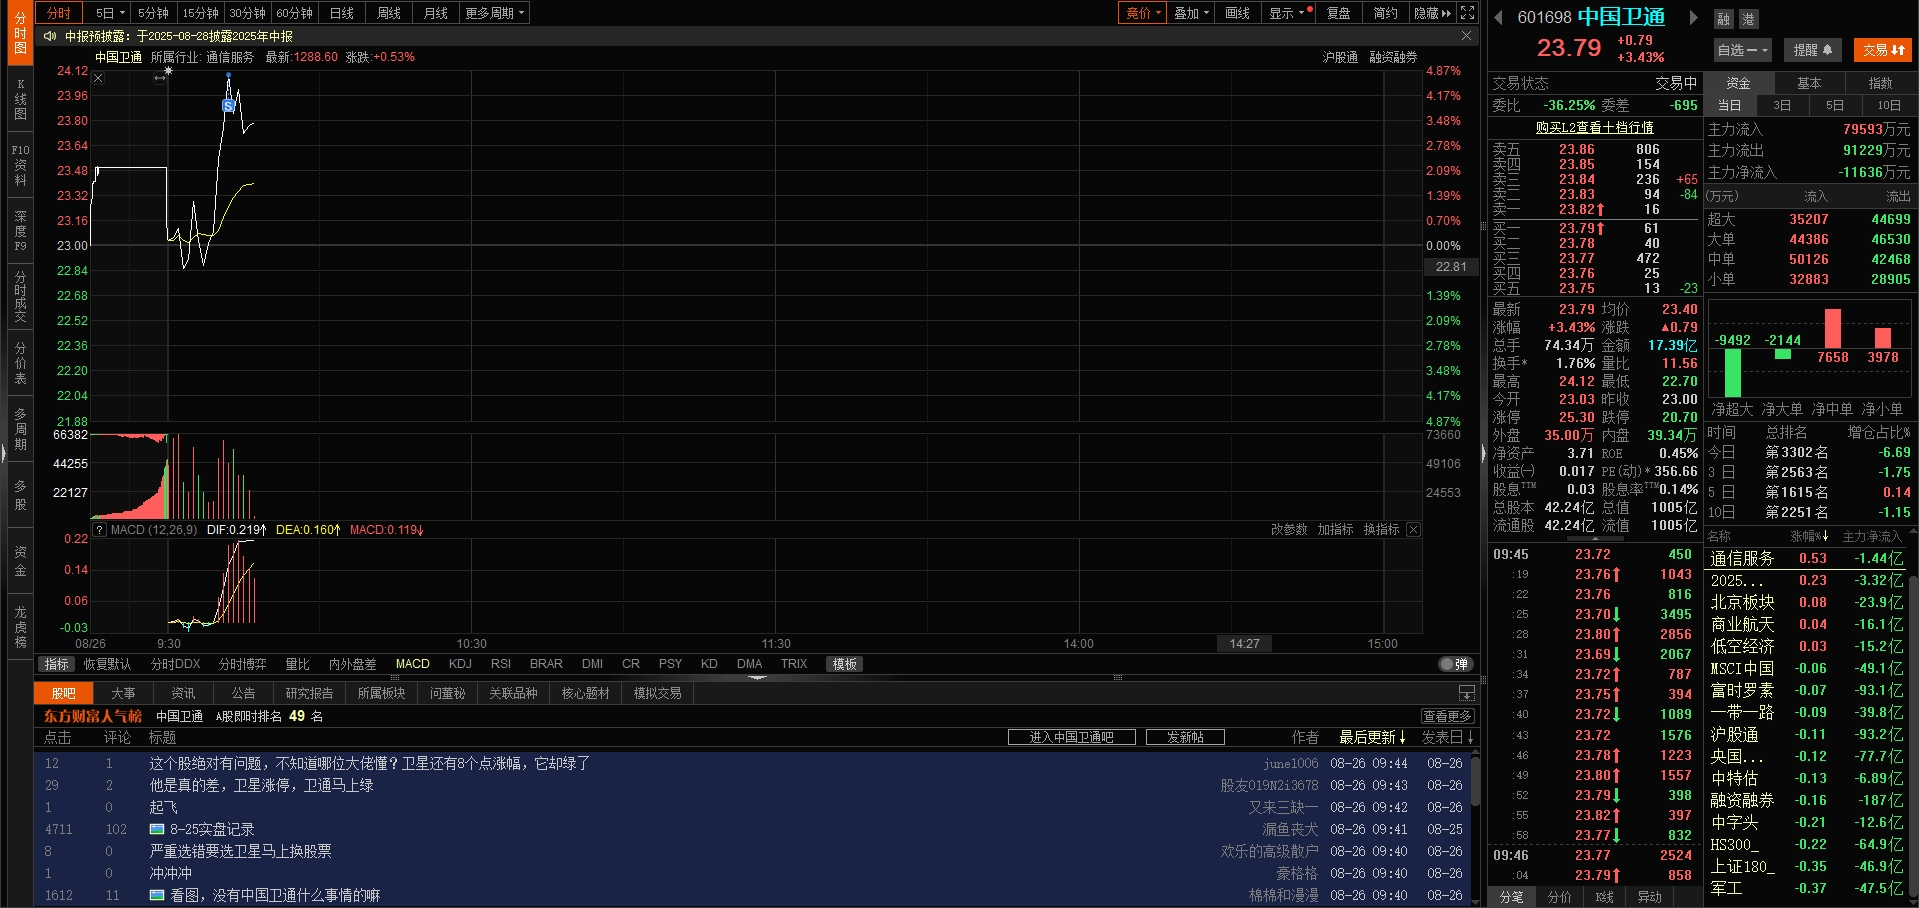1919x908 pixels.
Task: Open the post titled 8-25实盘记录
Action: point(212,829)
